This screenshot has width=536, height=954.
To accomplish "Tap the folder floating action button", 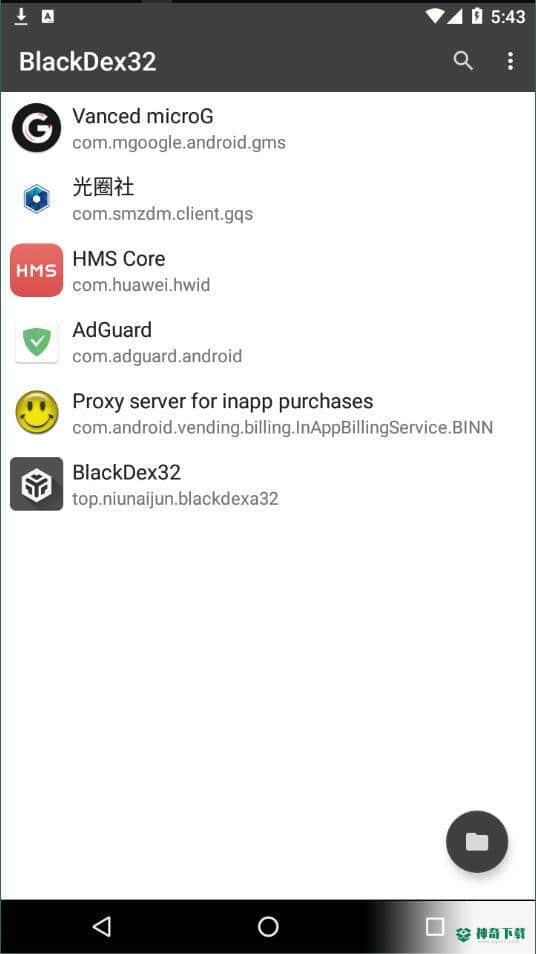I will 477,841.
